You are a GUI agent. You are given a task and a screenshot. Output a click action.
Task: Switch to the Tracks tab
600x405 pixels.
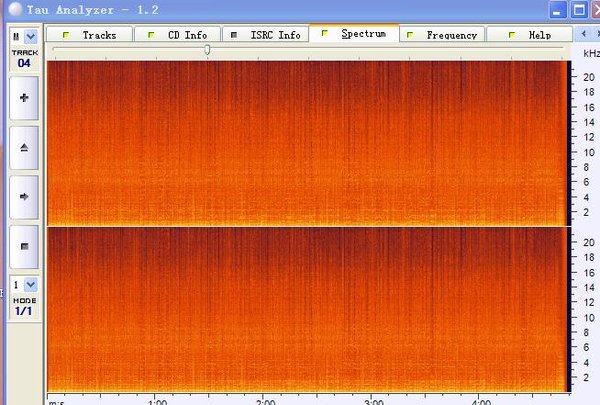pos(90,35)
